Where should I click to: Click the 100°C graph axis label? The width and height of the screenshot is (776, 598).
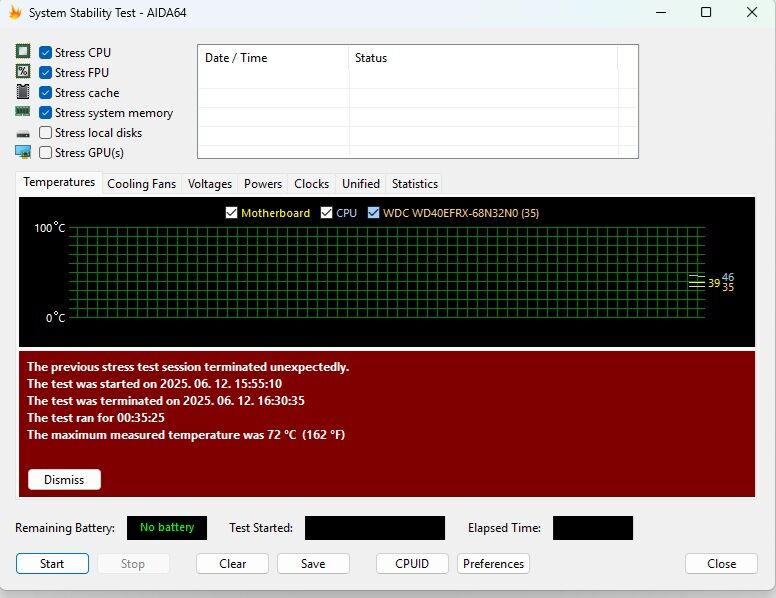pos(49,228)
